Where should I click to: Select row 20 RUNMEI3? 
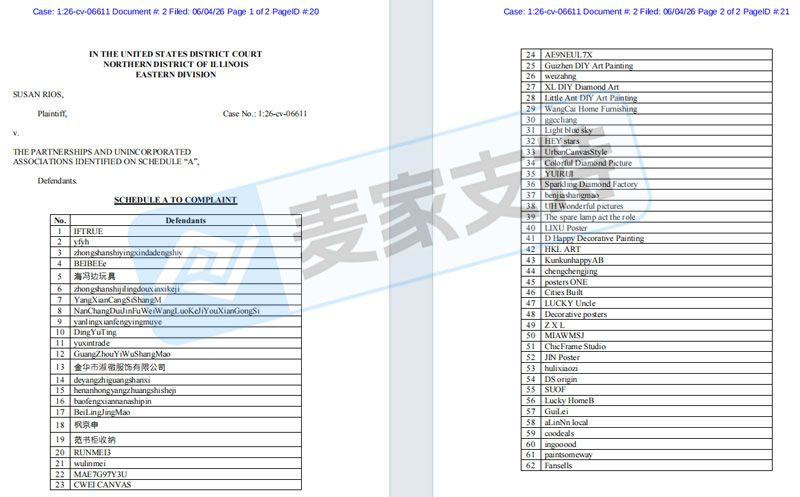pos(176,452)
